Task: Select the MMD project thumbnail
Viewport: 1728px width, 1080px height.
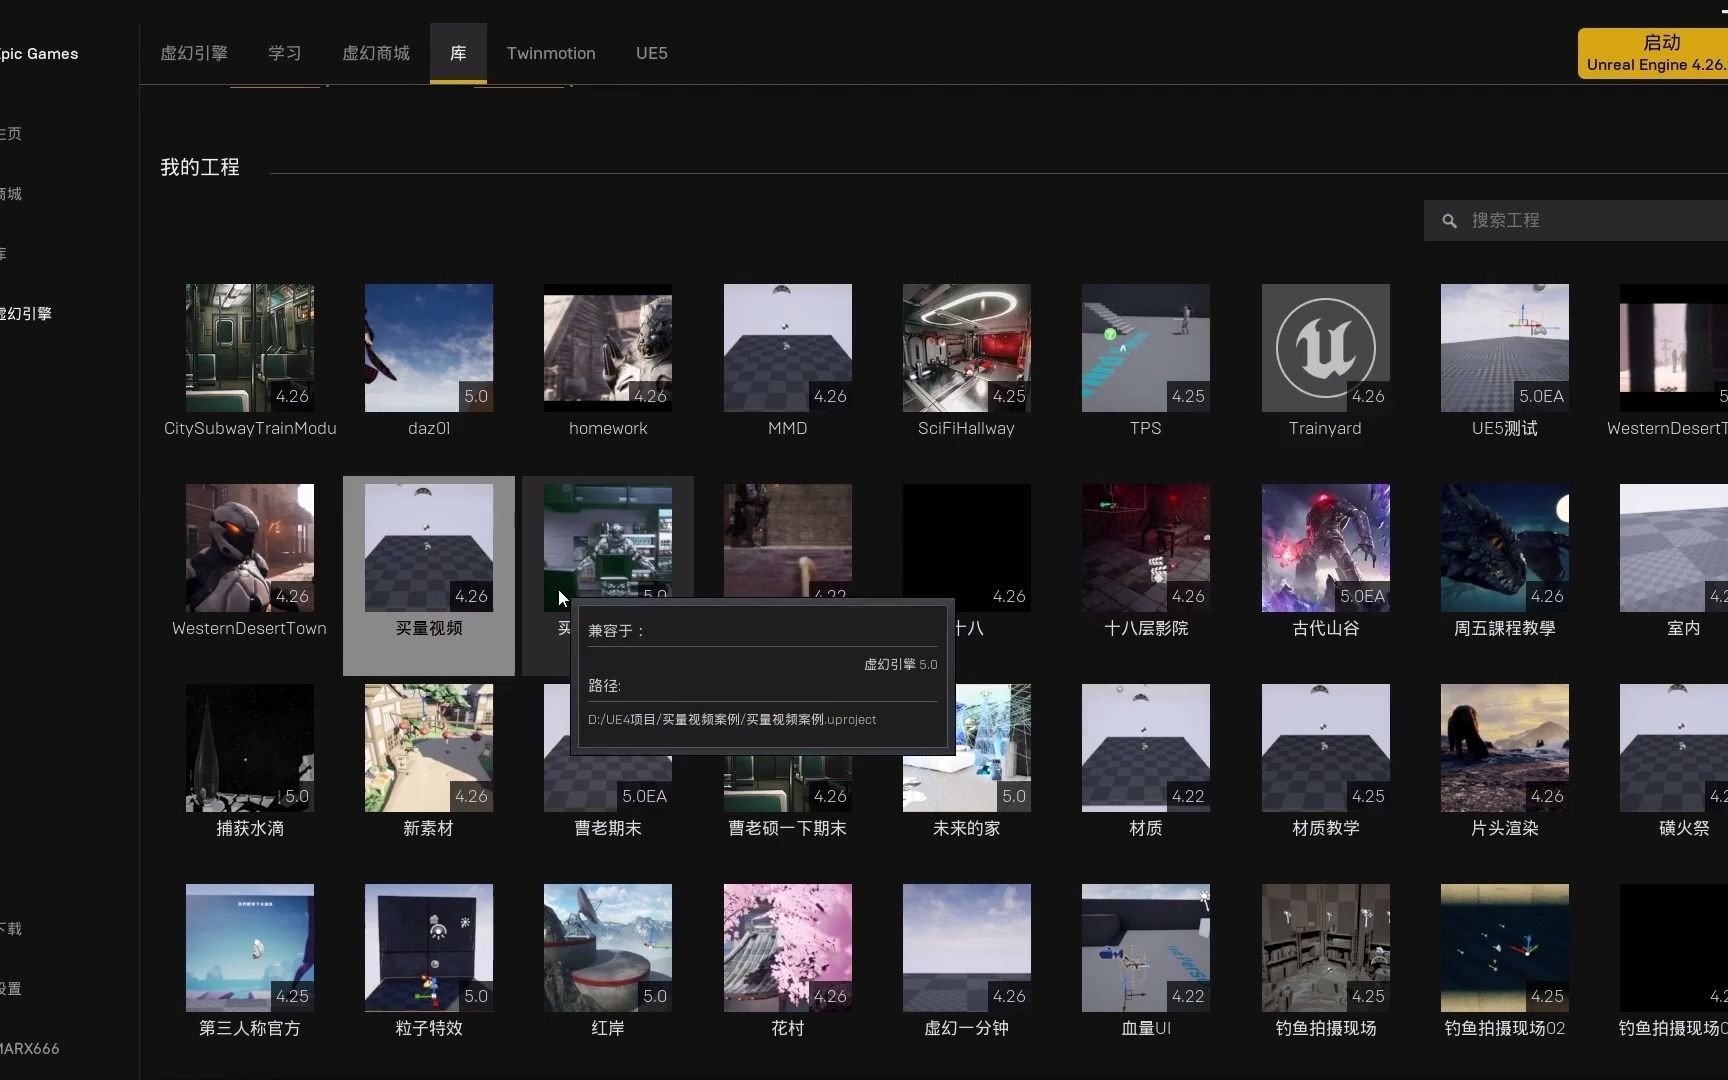Action: click(788, 348)
